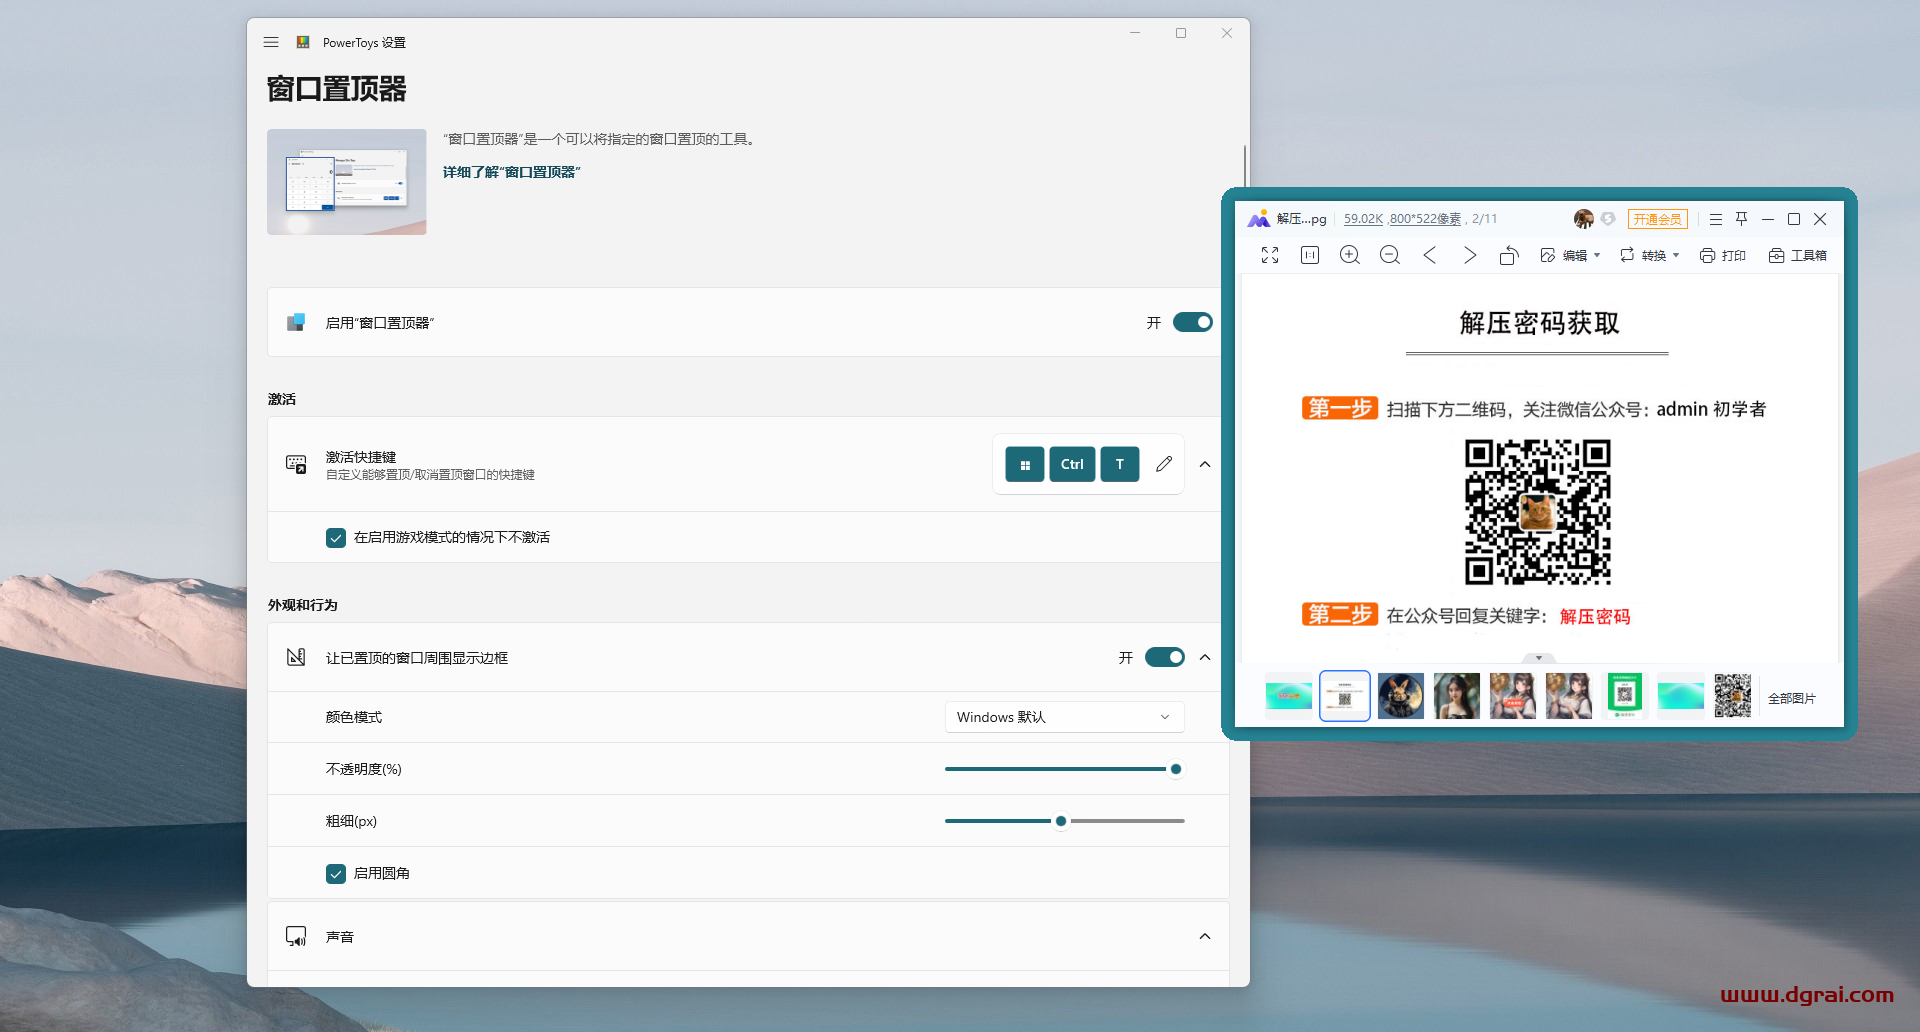Click the T key button in the shortcut
Screen dimensions: 1920x1032
(1120, 464)
